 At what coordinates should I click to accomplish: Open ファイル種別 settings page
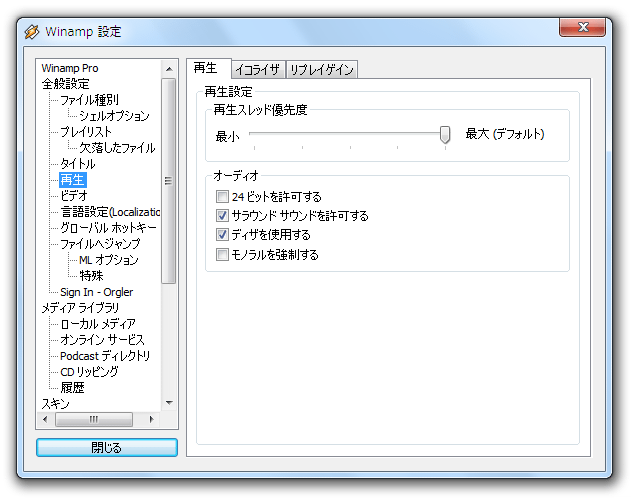tap(89, 100)
